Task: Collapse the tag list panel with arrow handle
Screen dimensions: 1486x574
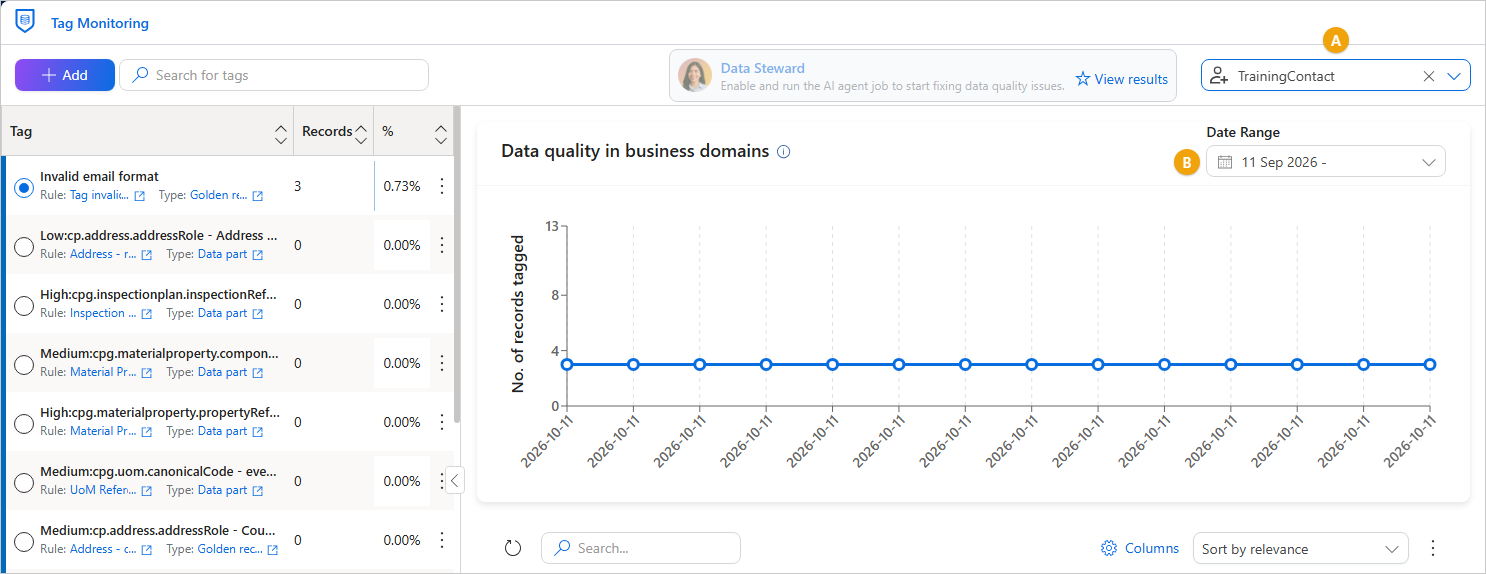Action: pyautogui.click(x=455, y=481)
